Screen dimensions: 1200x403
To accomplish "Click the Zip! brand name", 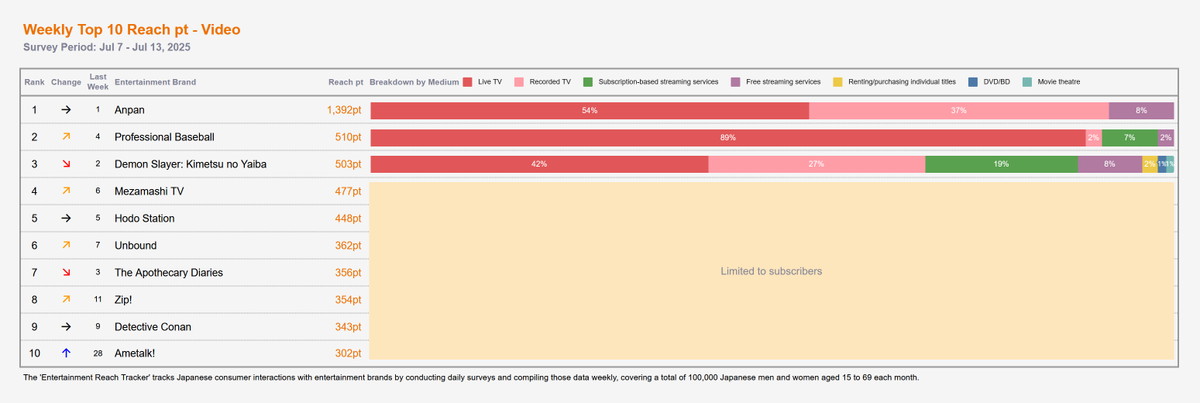I will pyautogui.click(x=125, y=299).
